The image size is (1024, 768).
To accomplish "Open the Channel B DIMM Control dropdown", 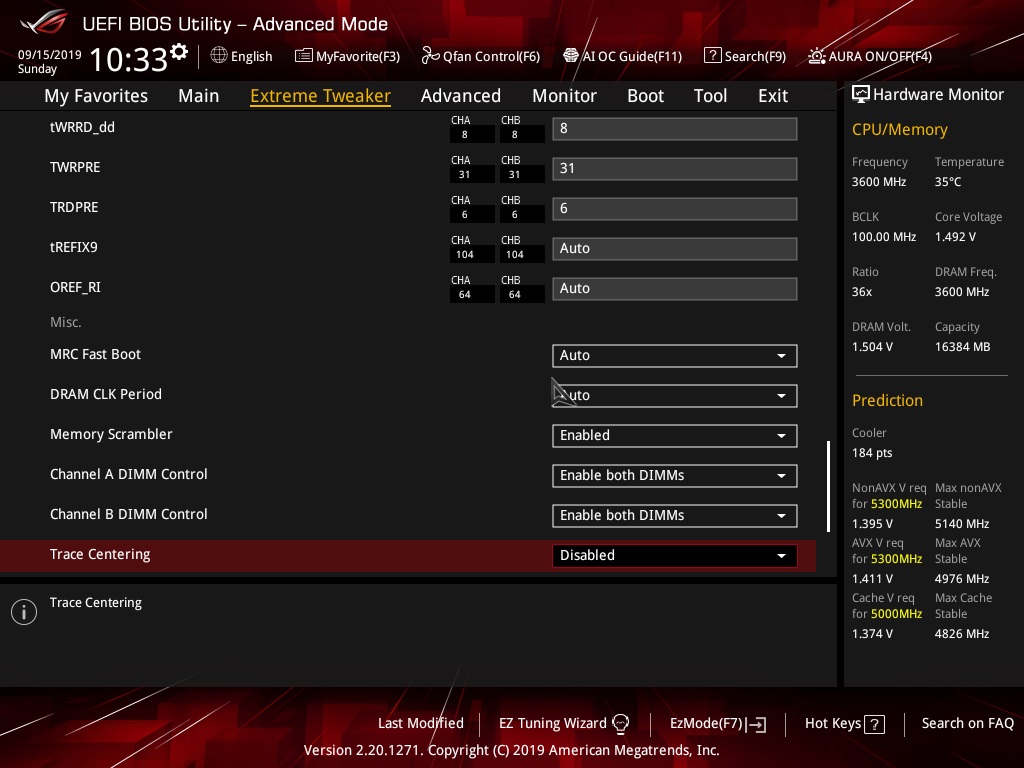I will [675, 515].
